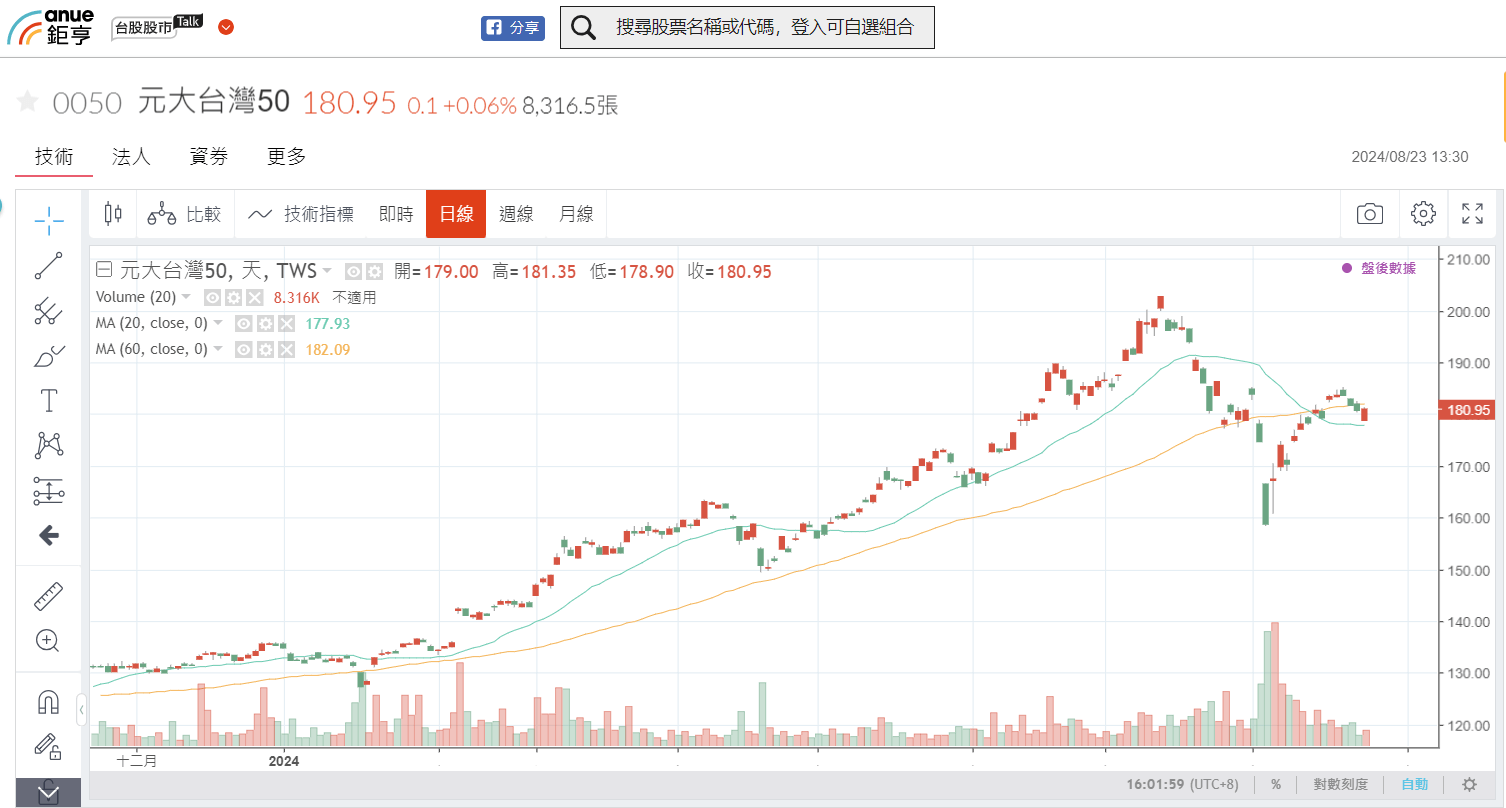Remove the MA (60, close, 0) indicator
The image size is (1506, 808).
pyautogui.click(x=286, y=349)
